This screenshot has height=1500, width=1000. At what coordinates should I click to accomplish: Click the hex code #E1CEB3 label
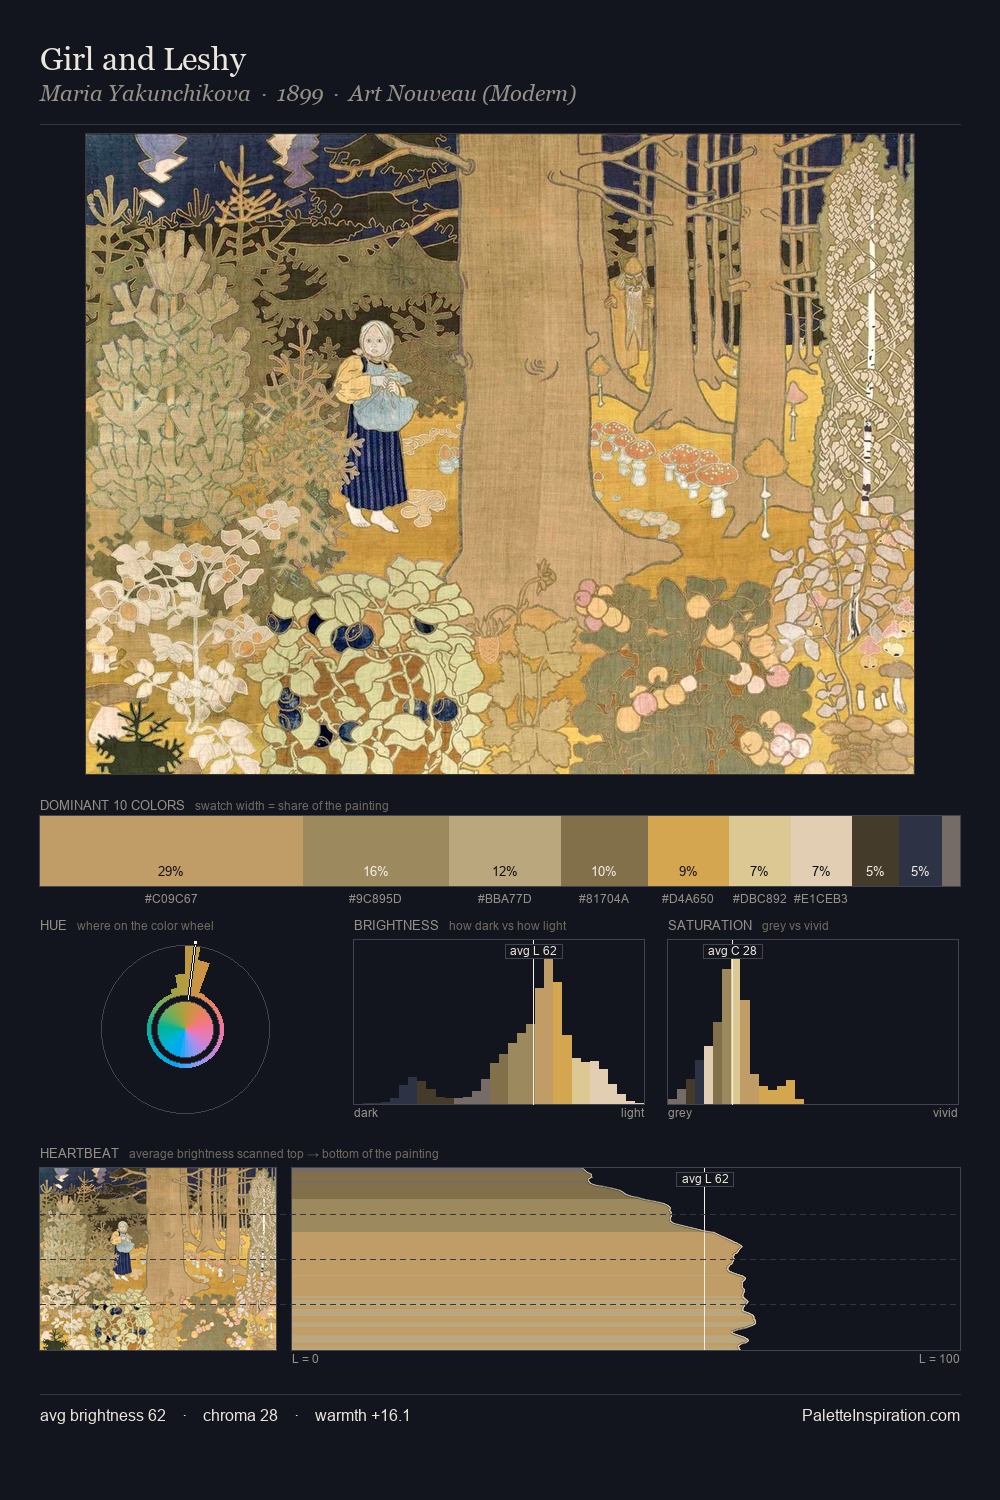(x=821, y=899)
